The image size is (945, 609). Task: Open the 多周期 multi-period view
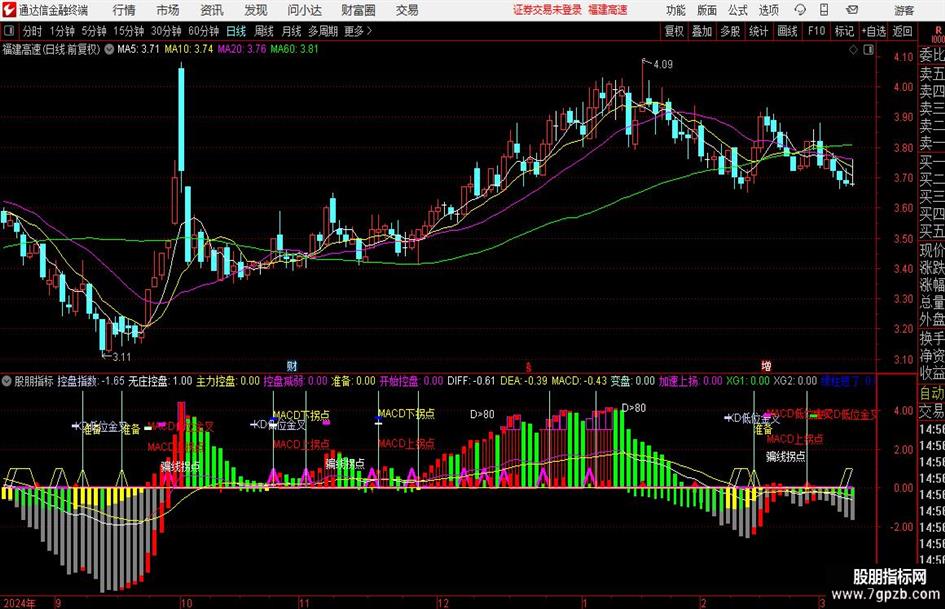coord(322,31)
